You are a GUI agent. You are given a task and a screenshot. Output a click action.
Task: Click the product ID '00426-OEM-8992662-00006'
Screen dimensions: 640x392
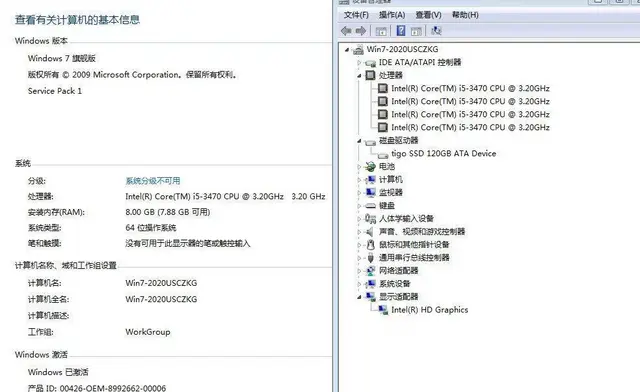(113, 388)
